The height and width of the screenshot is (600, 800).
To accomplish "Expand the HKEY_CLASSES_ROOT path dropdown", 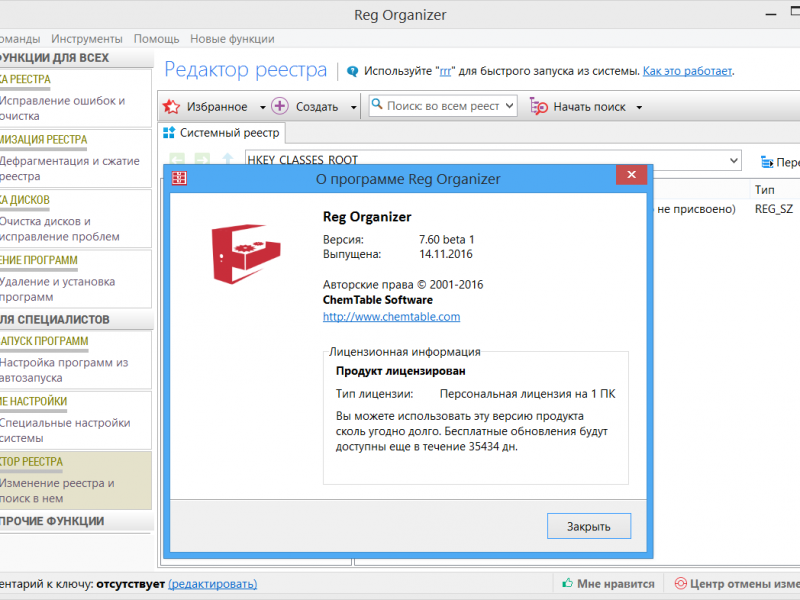I will [x=734, y=160].
